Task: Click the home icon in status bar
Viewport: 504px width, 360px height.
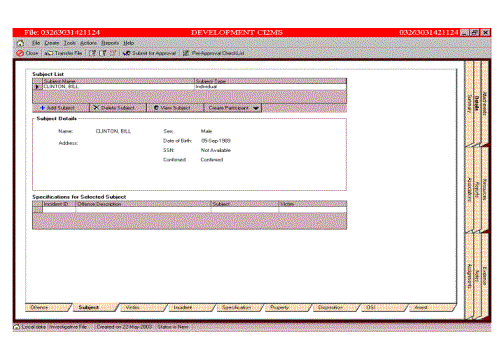Action: coord(17,327)
